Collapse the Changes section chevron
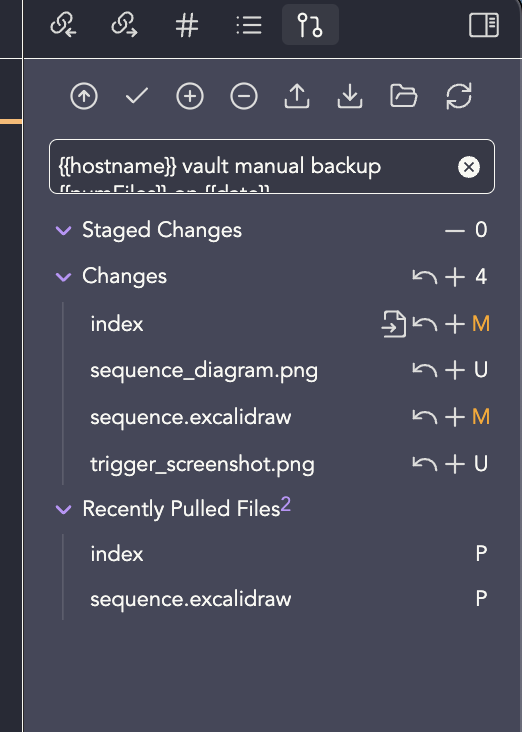The height and width of the screenshot is (732, 522). (63, 277)
